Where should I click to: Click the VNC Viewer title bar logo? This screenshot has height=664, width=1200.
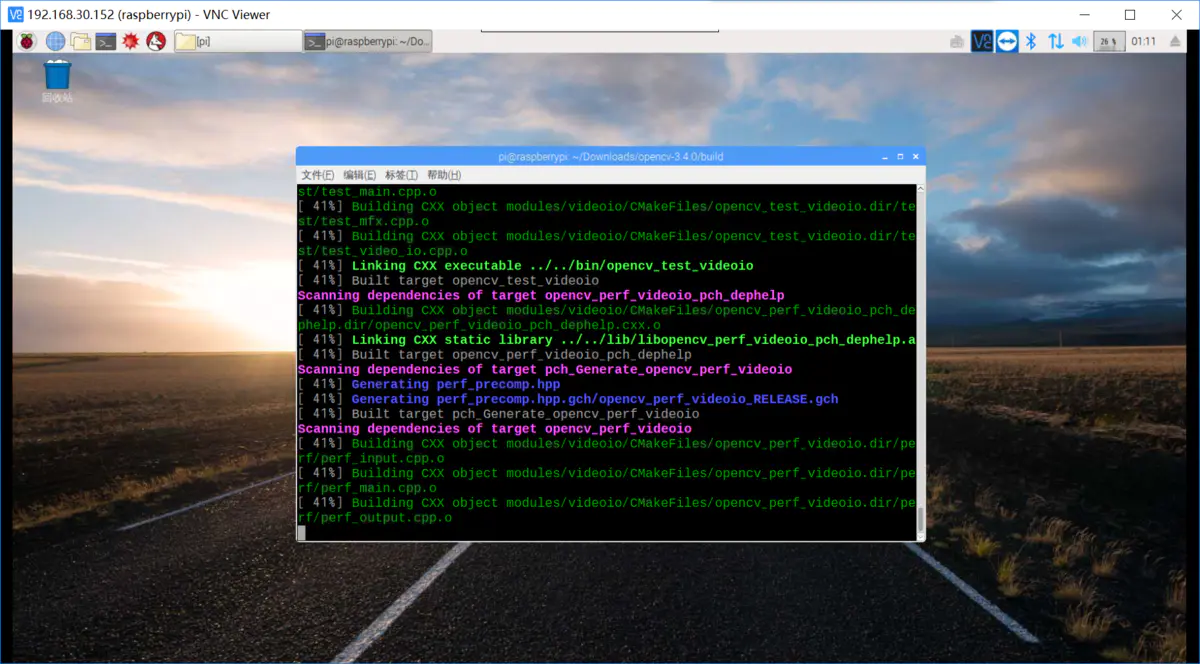point(16,14)
